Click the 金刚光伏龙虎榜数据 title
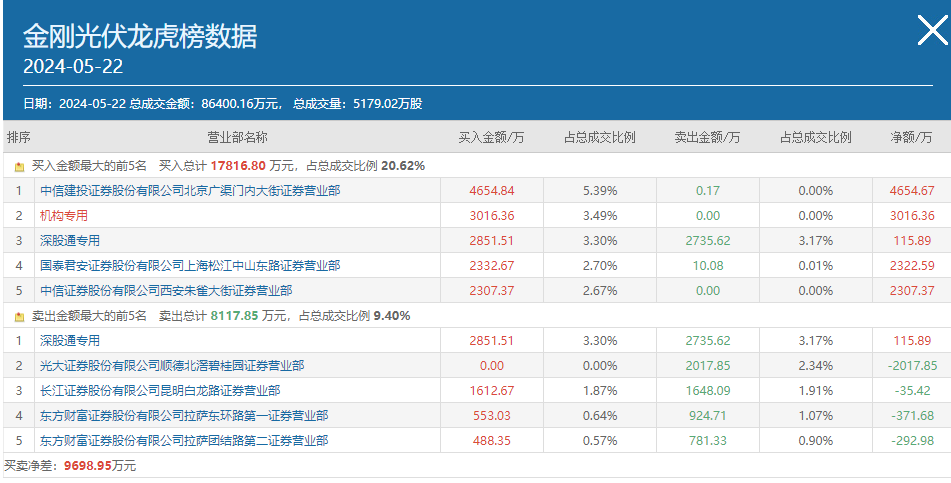The height and width of the screenshot is (483, 951). 140,36
